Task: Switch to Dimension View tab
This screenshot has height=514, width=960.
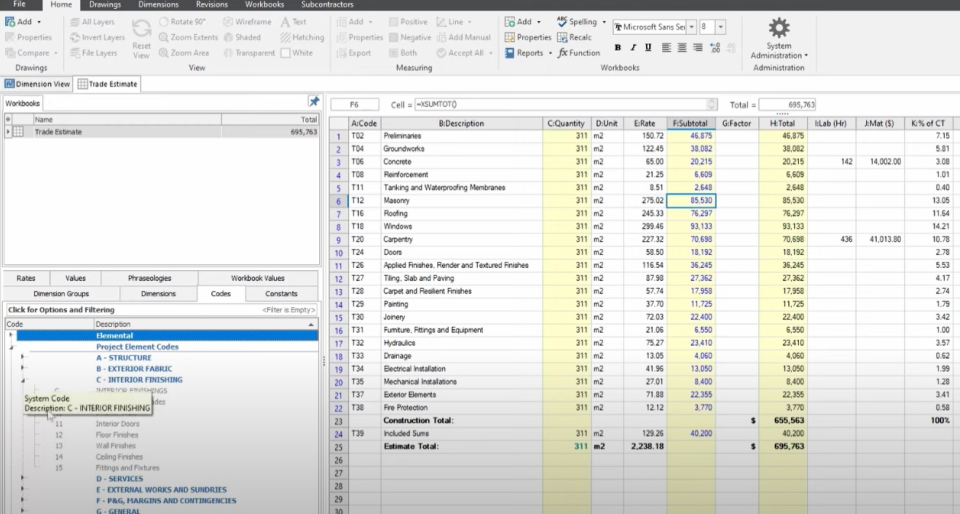Action: tap(37, 84)
